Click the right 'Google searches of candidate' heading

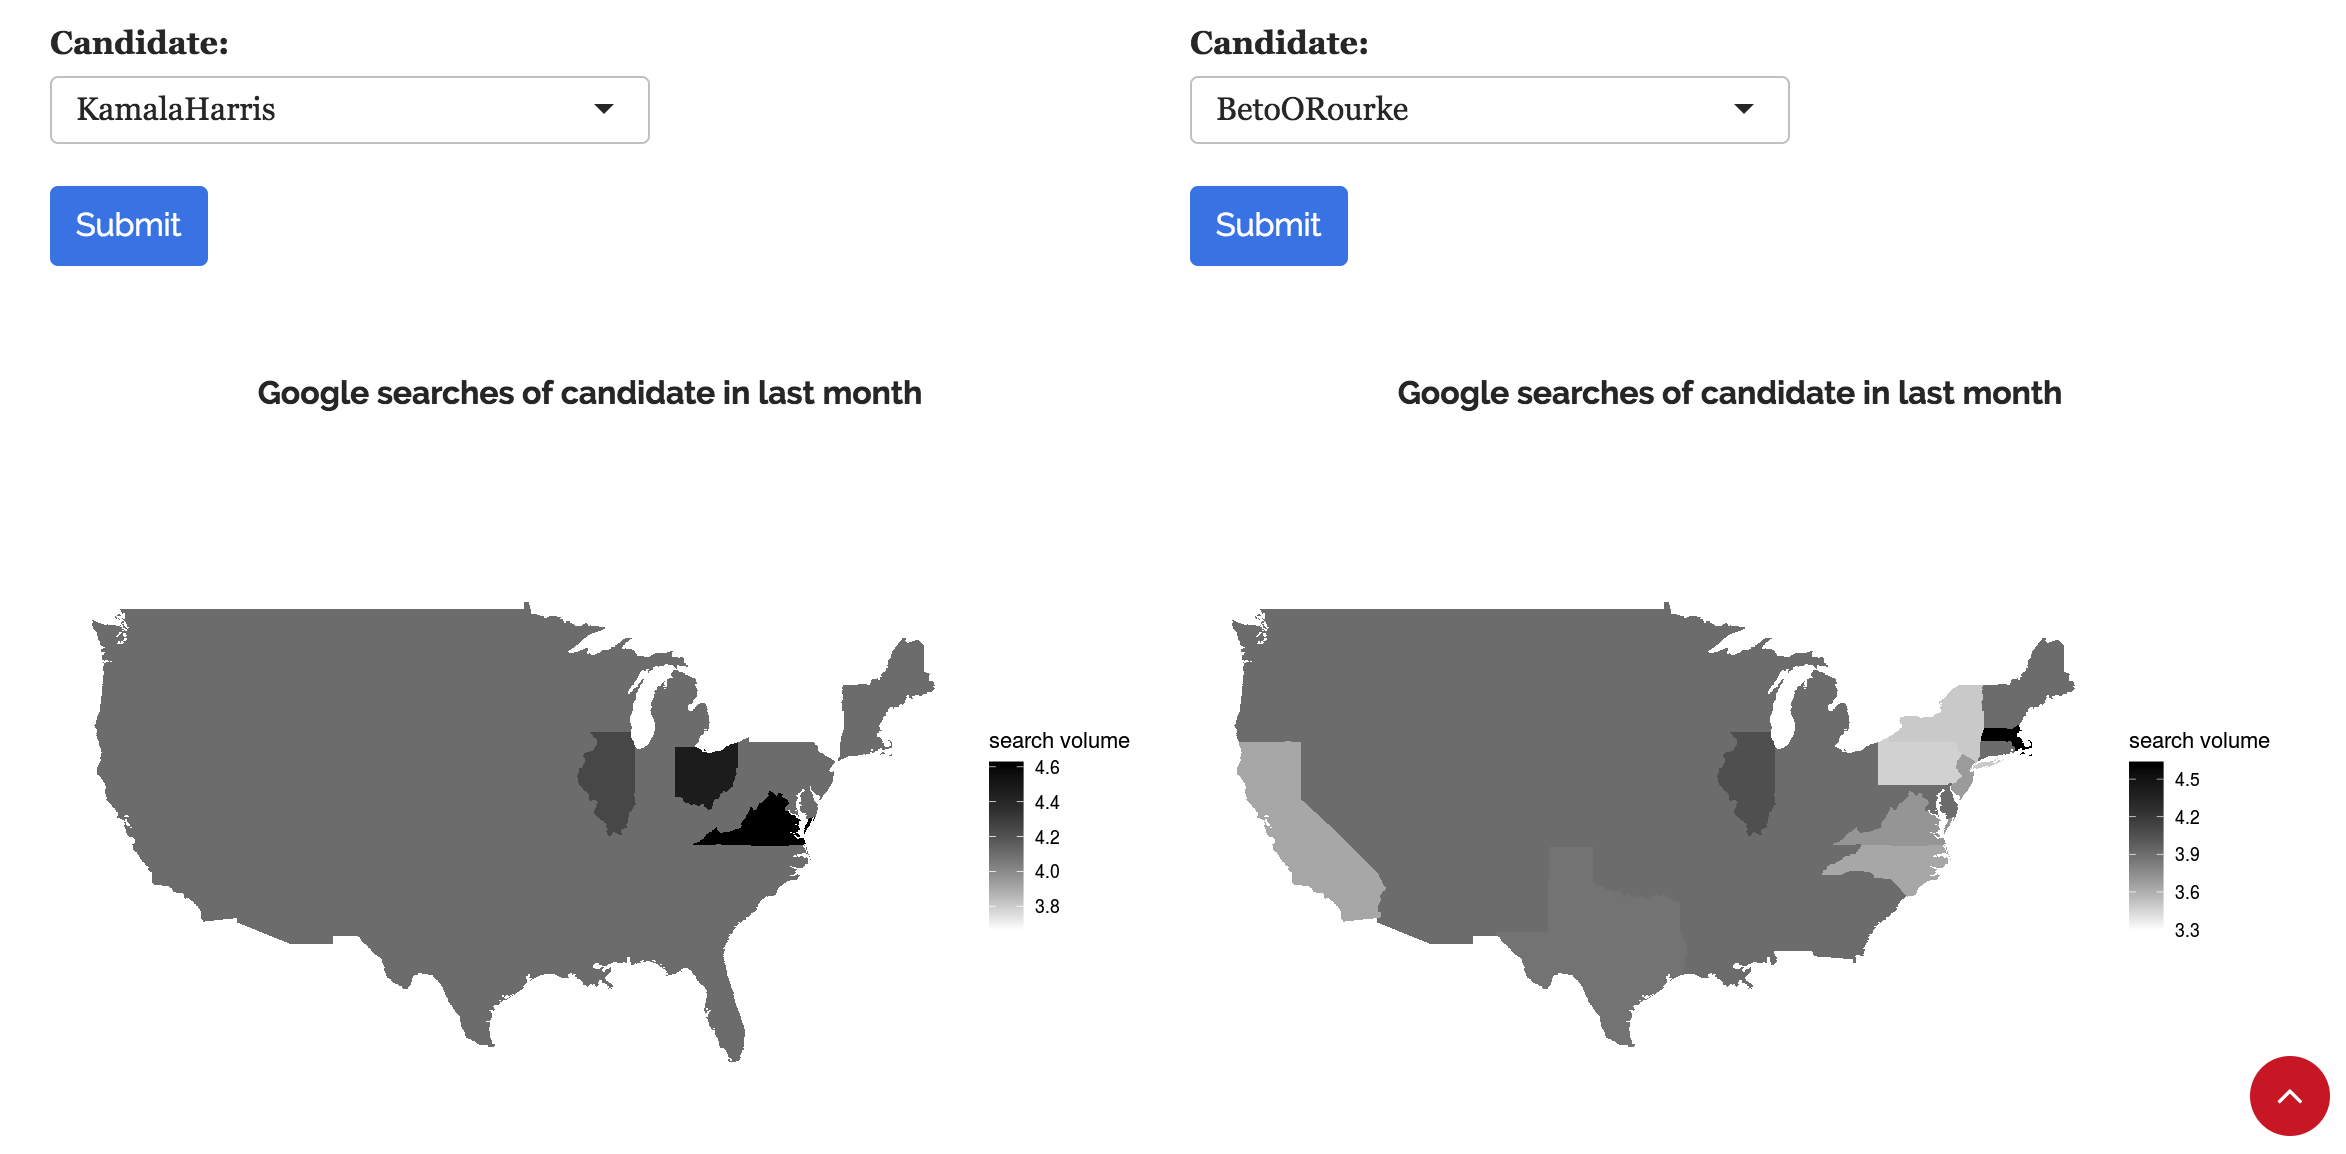[1729, 393]
